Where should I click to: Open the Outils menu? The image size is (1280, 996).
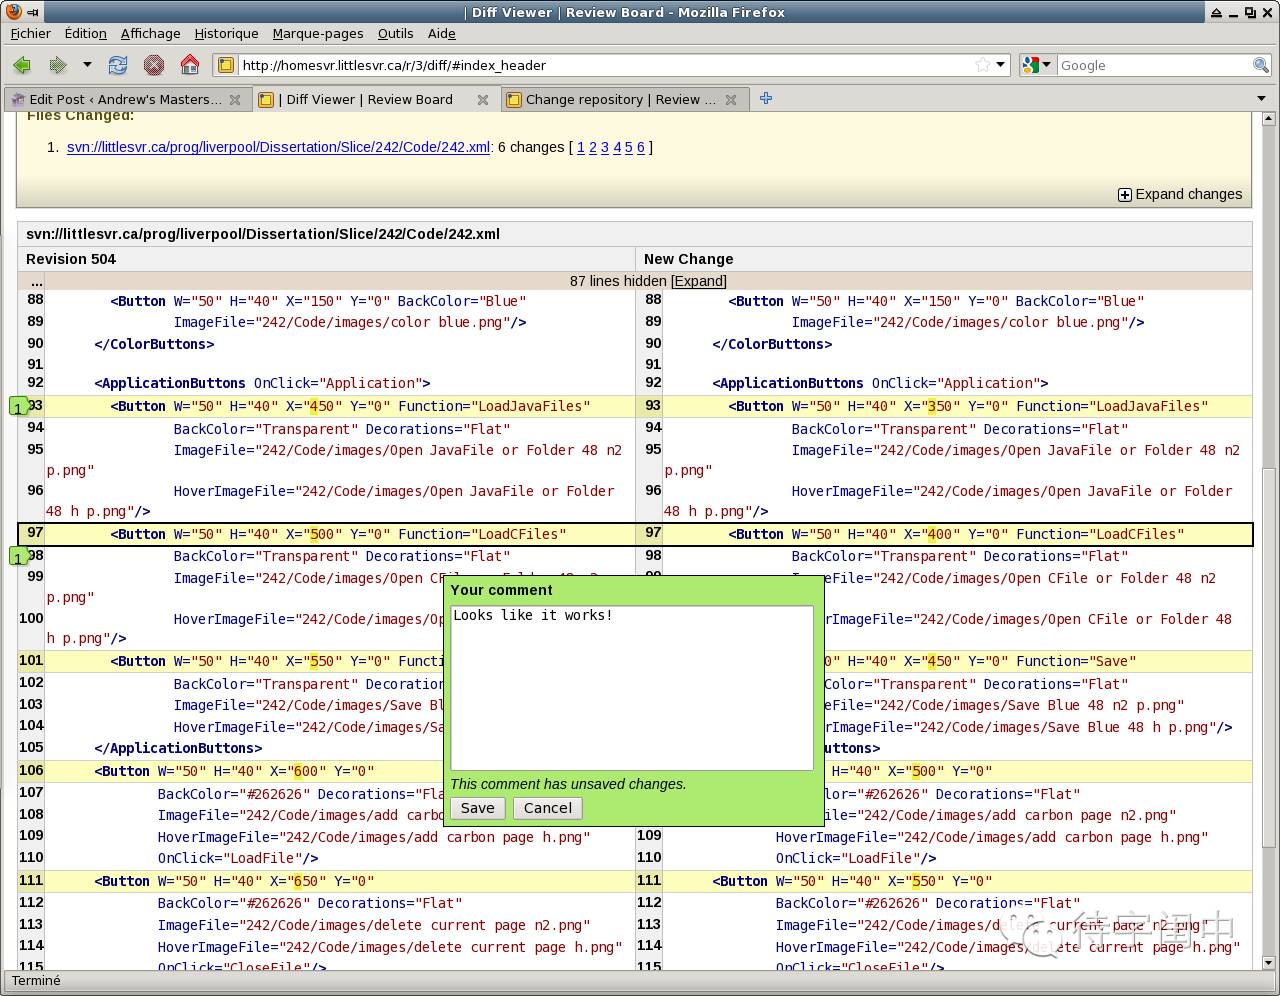tap(396, 33)
